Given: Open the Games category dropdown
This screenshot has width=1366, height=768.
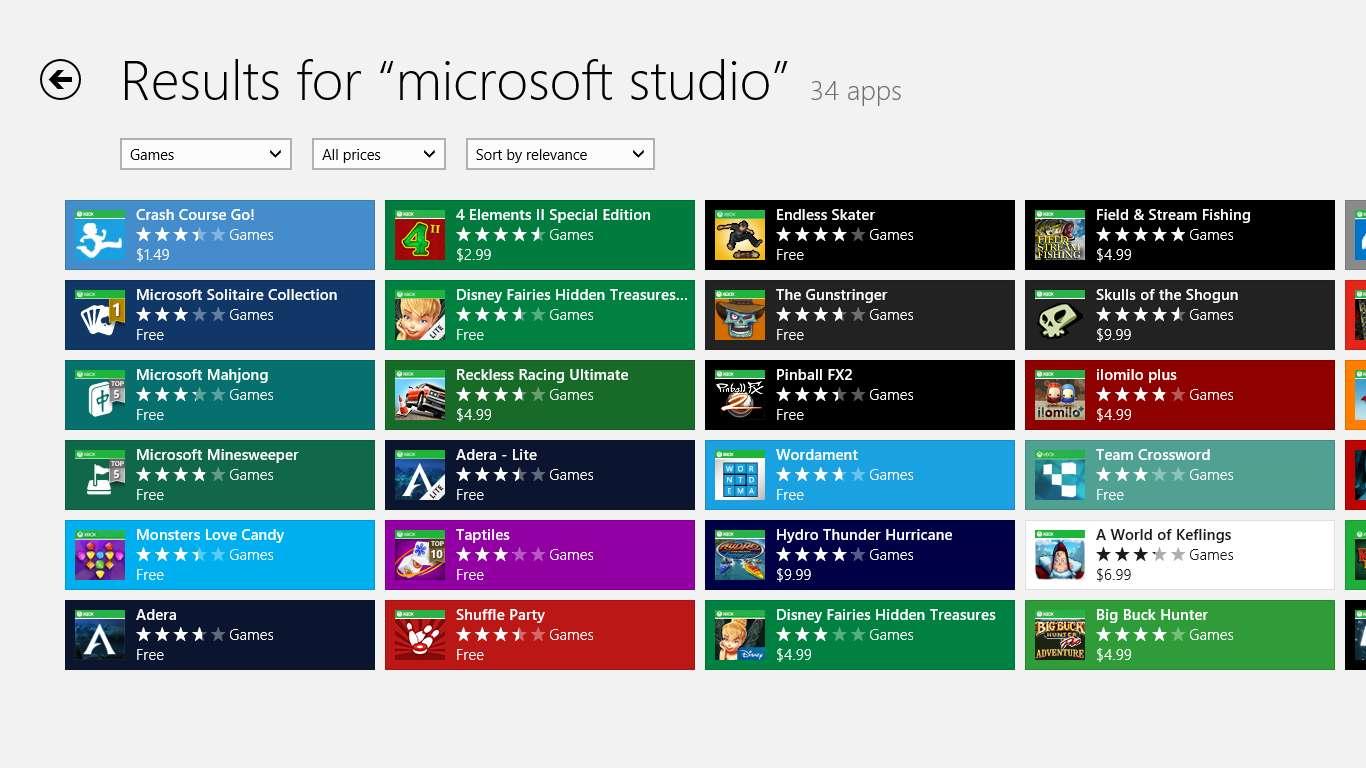Looking at the screenshot, I should point(205,154).
